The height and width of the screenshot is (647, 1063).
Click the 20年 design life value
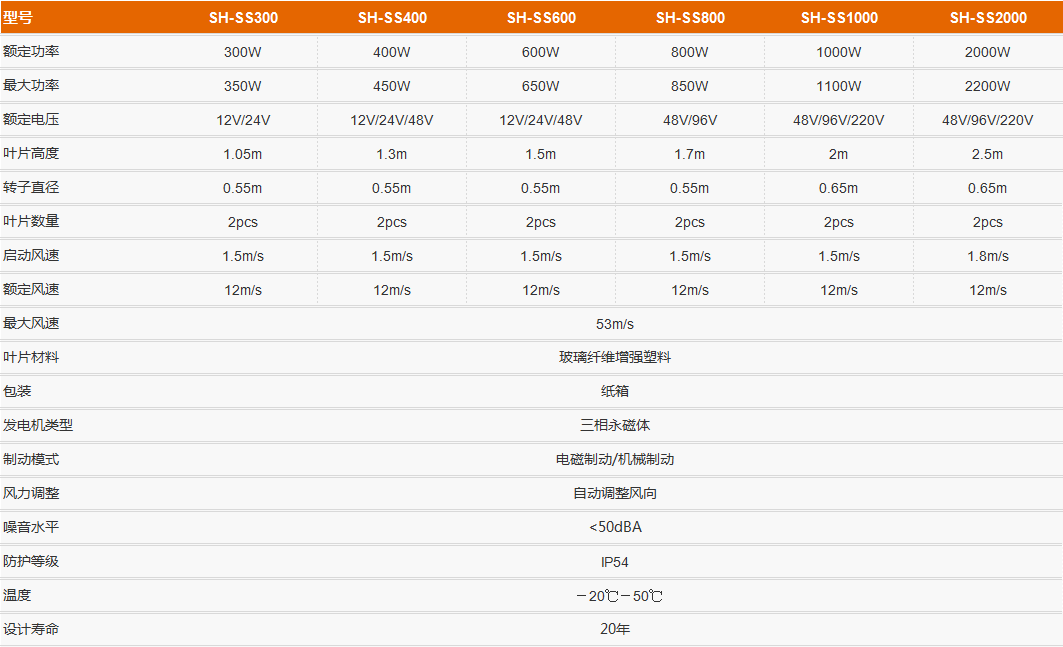coord(615,630)
